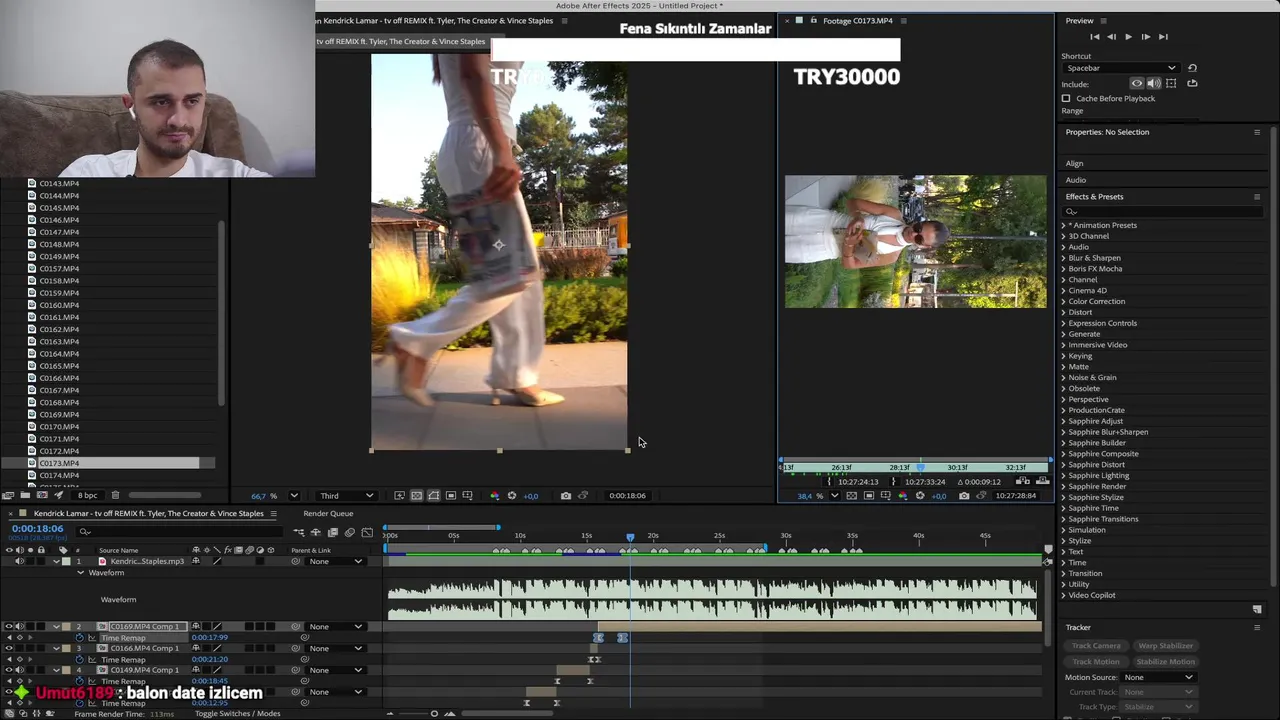Click Show Channel and Color Management icon
This screenshot has height=720, width=1280.
pos(494,496)
